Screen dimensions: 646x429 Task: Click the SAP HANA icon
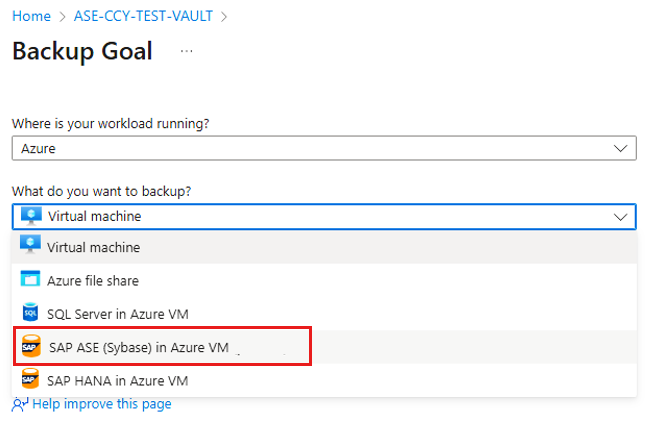coord(29,381)
